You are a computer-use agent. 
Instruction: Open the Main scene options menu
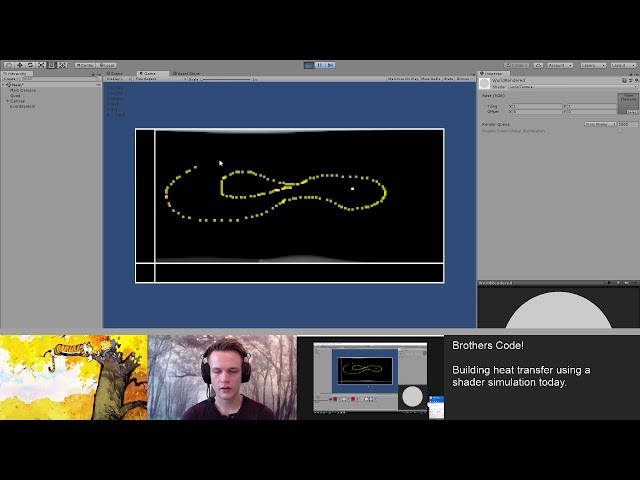click(98, 85)
